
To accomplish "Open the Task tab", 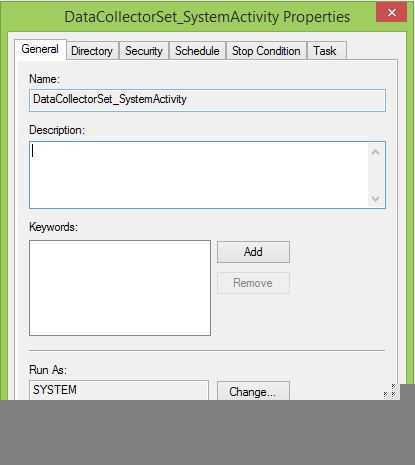I will point(326,51).
